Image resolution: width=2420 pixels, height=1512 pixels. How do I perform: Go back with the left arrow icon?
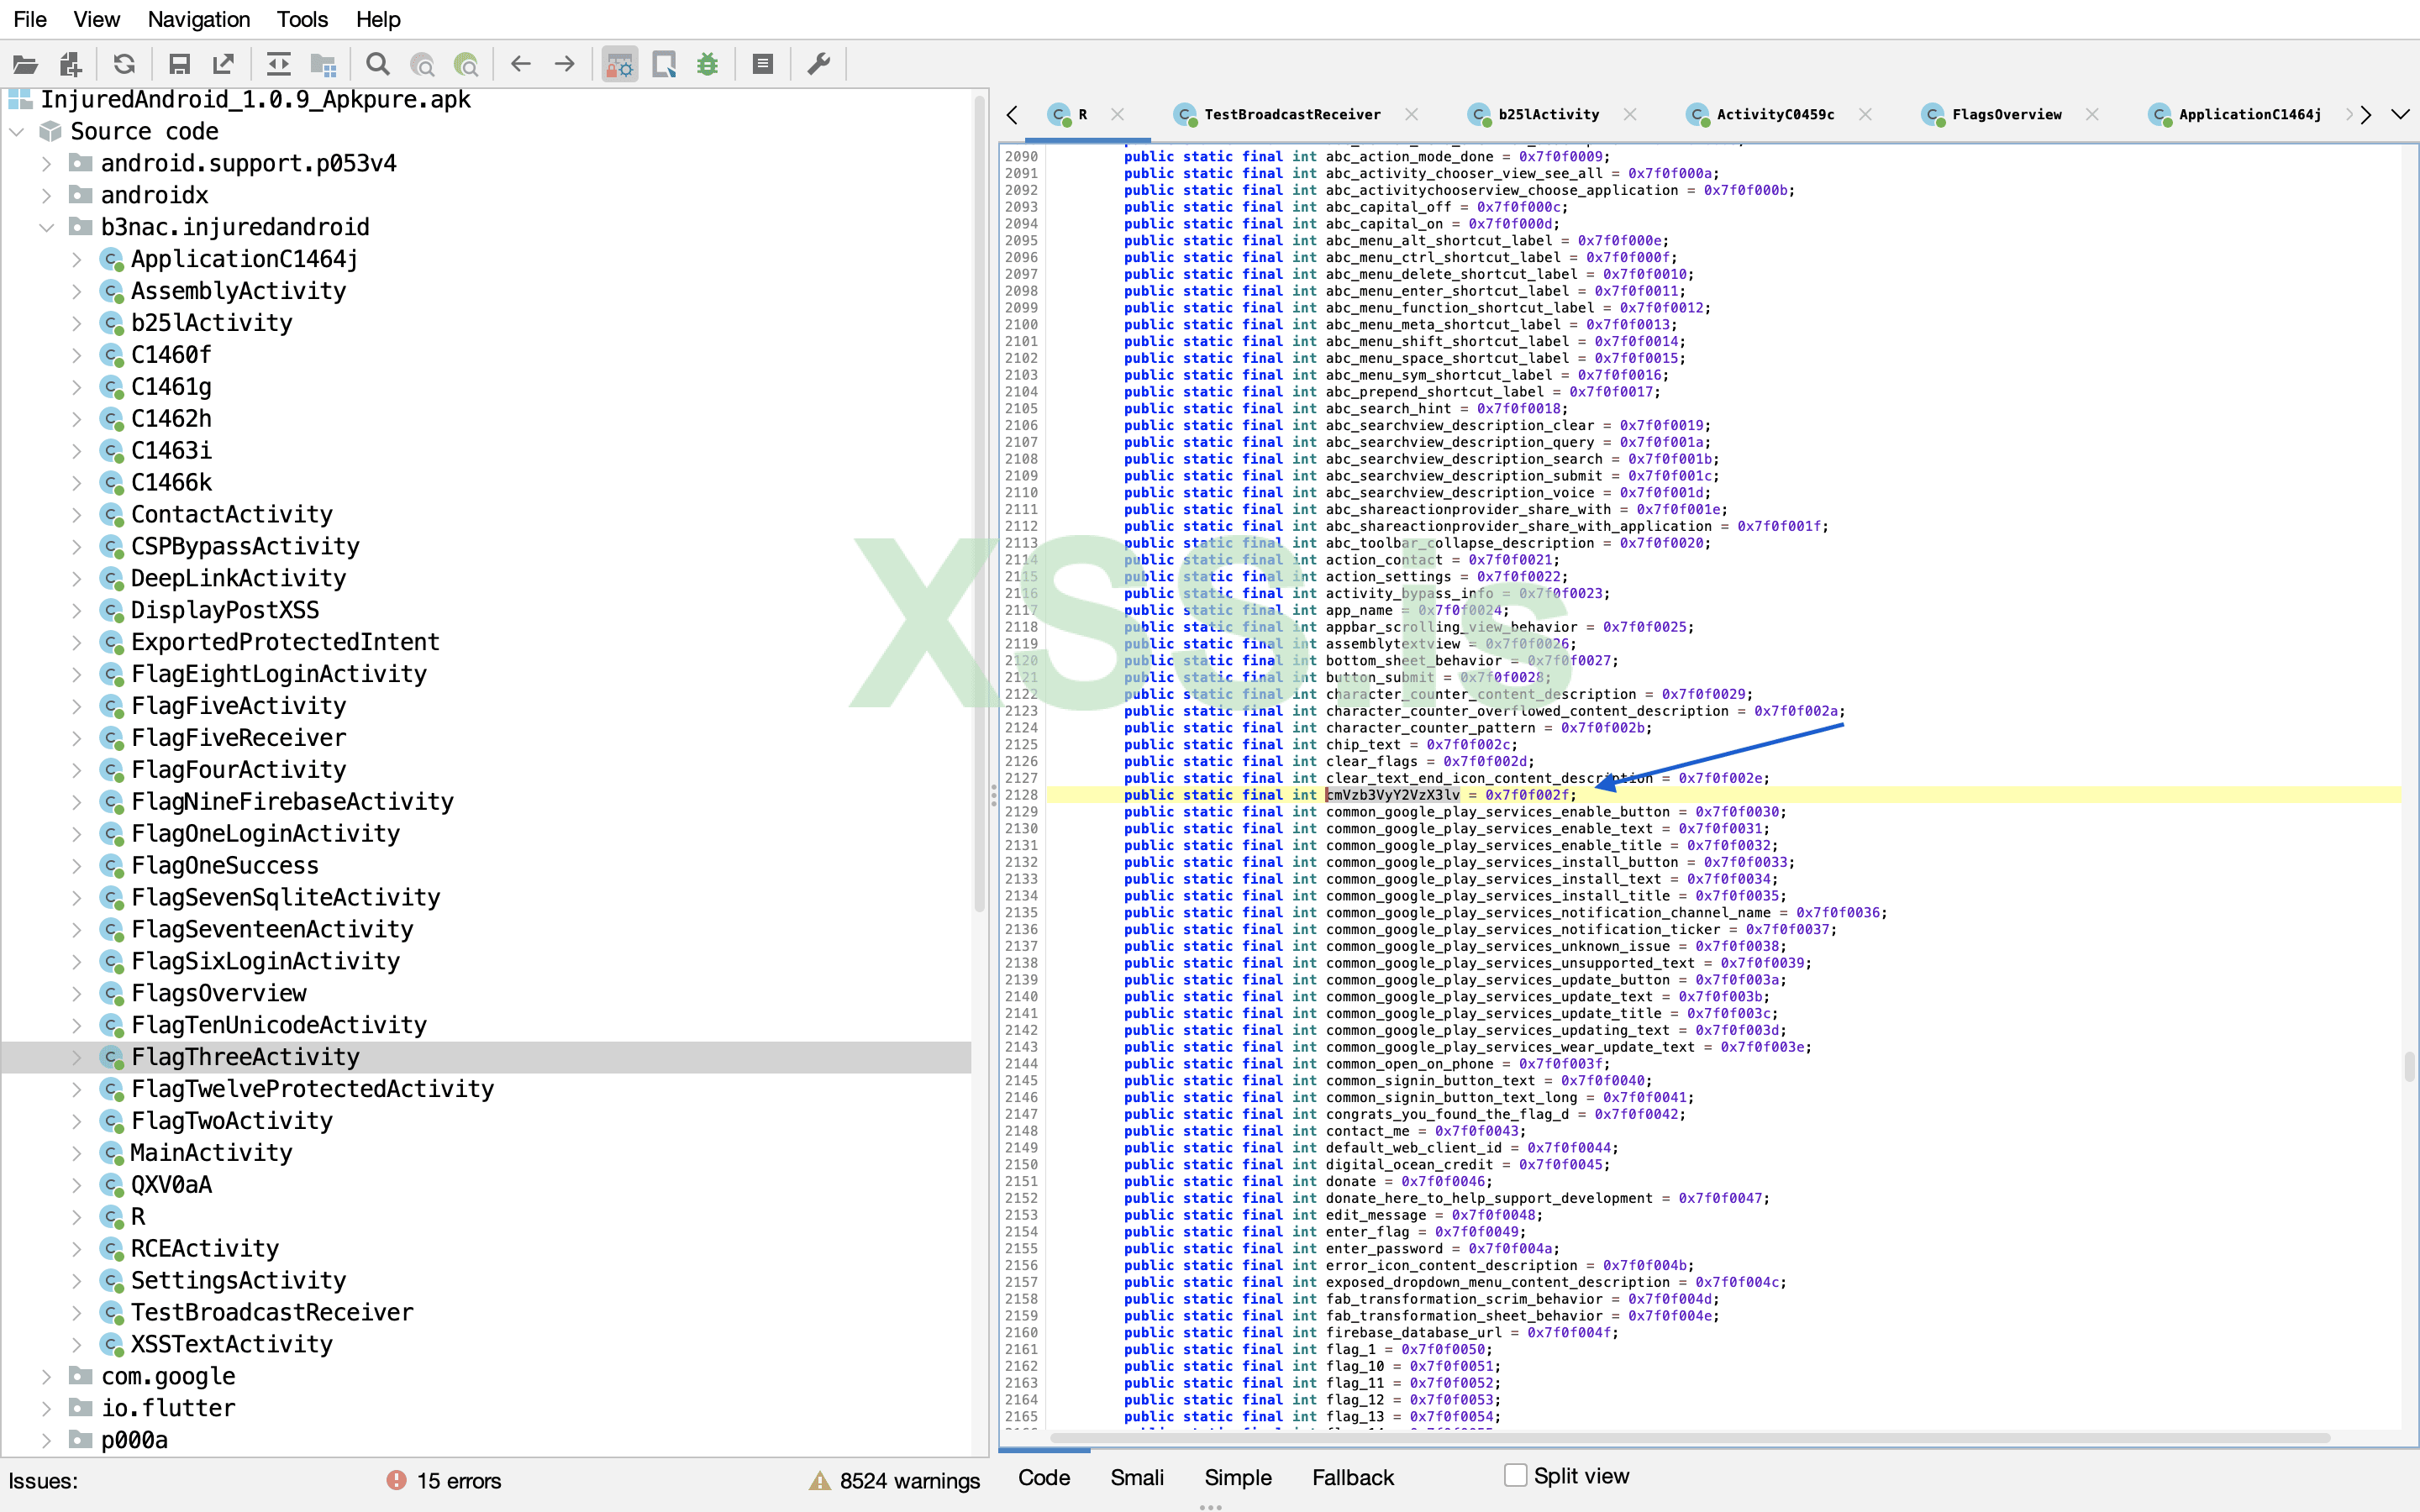pyautogui.click(x=520, y=65)
